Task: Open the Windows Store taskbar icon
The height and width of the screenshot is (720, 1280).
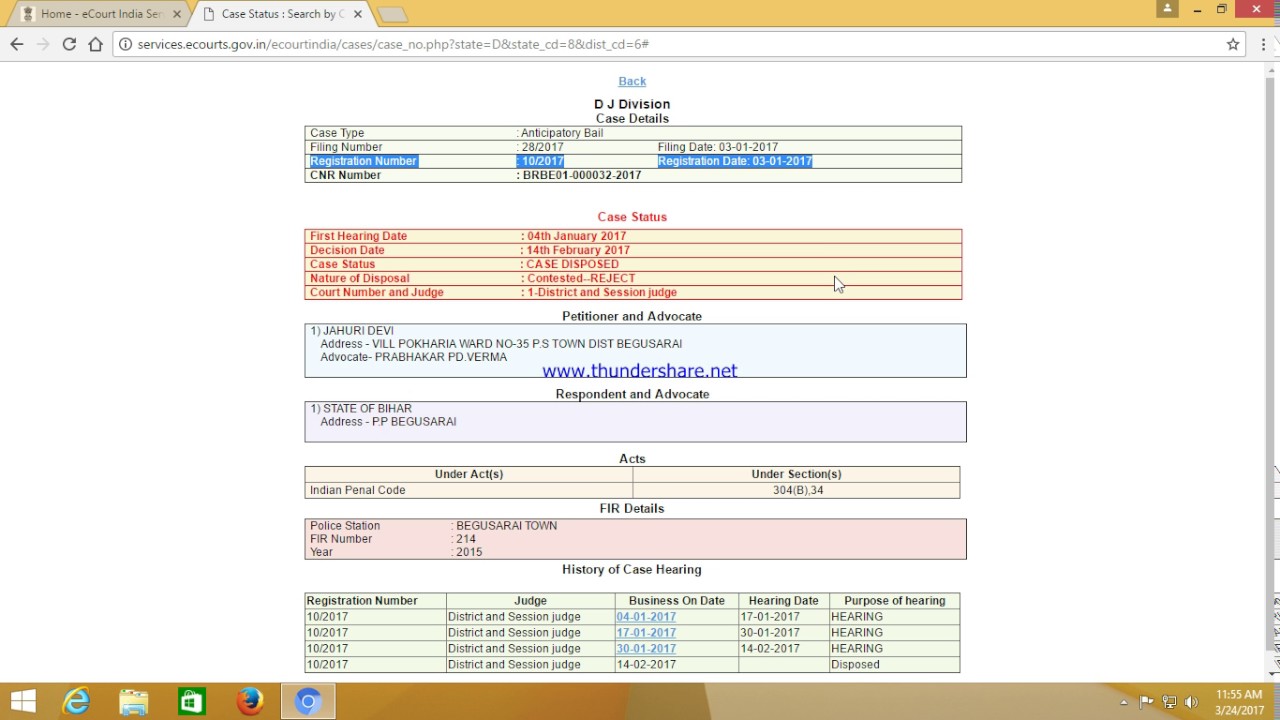Action: 191,702
